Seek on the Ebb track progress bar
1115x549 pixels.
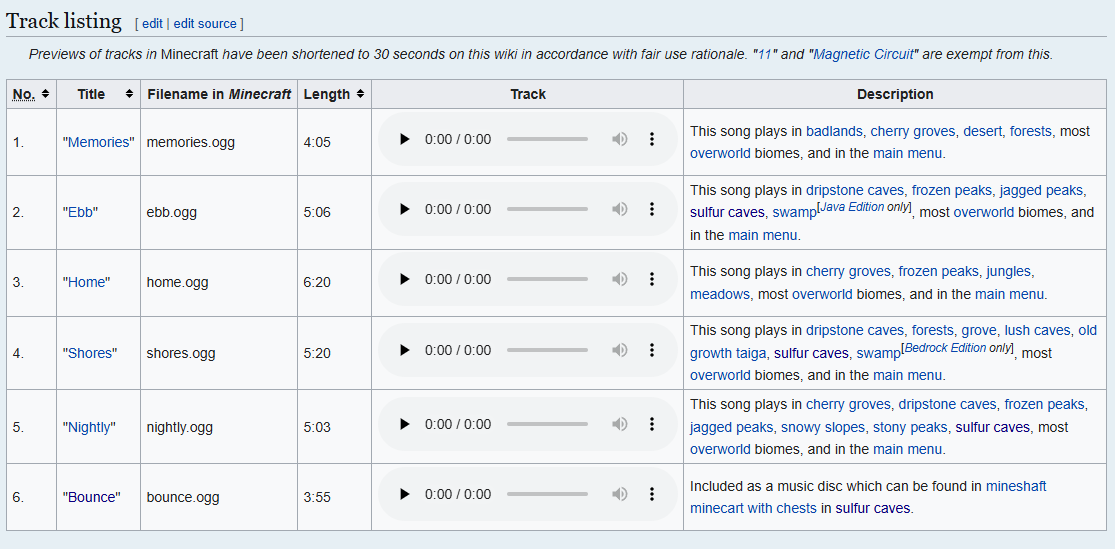[x=548, y=209]
